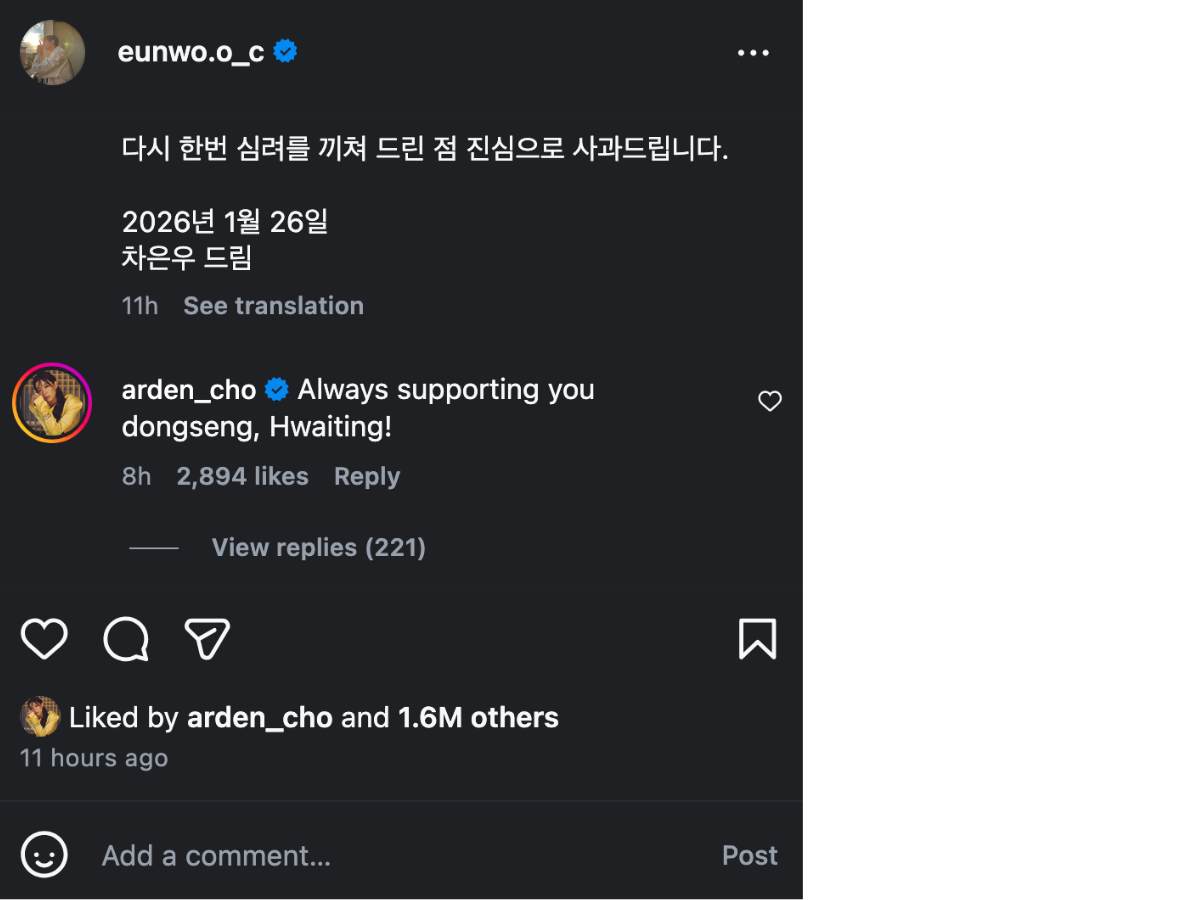Image resolution: width=1200 pixels, height=900 pixels.
Task: Click the comment speech bubble icon
Action: tap(126, 639)
